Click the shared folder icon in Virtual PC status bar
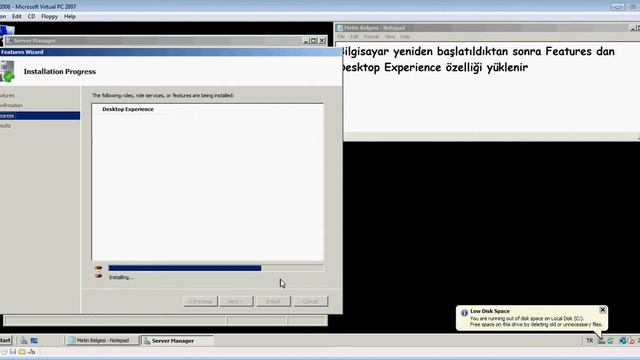The image size is (640, 360). pos(22,351)
